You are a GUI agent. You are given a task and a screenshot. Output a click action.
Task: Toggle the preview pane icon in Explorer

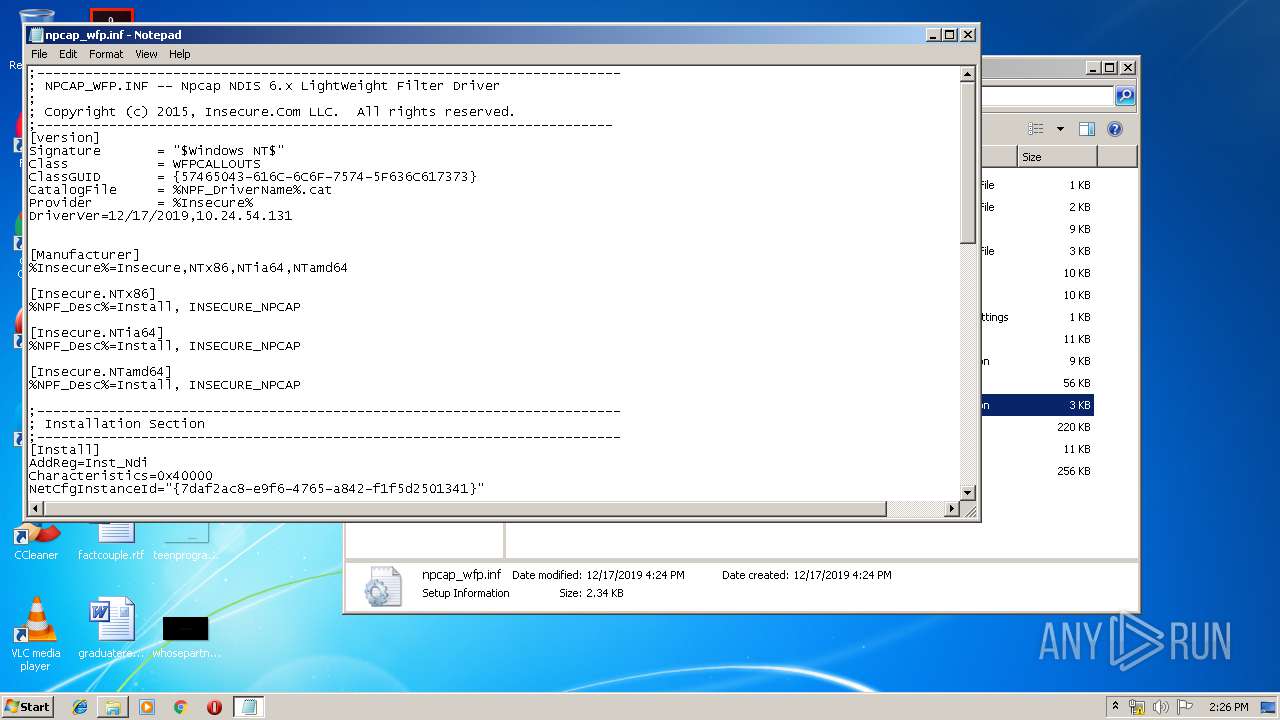click(1087, 129)
